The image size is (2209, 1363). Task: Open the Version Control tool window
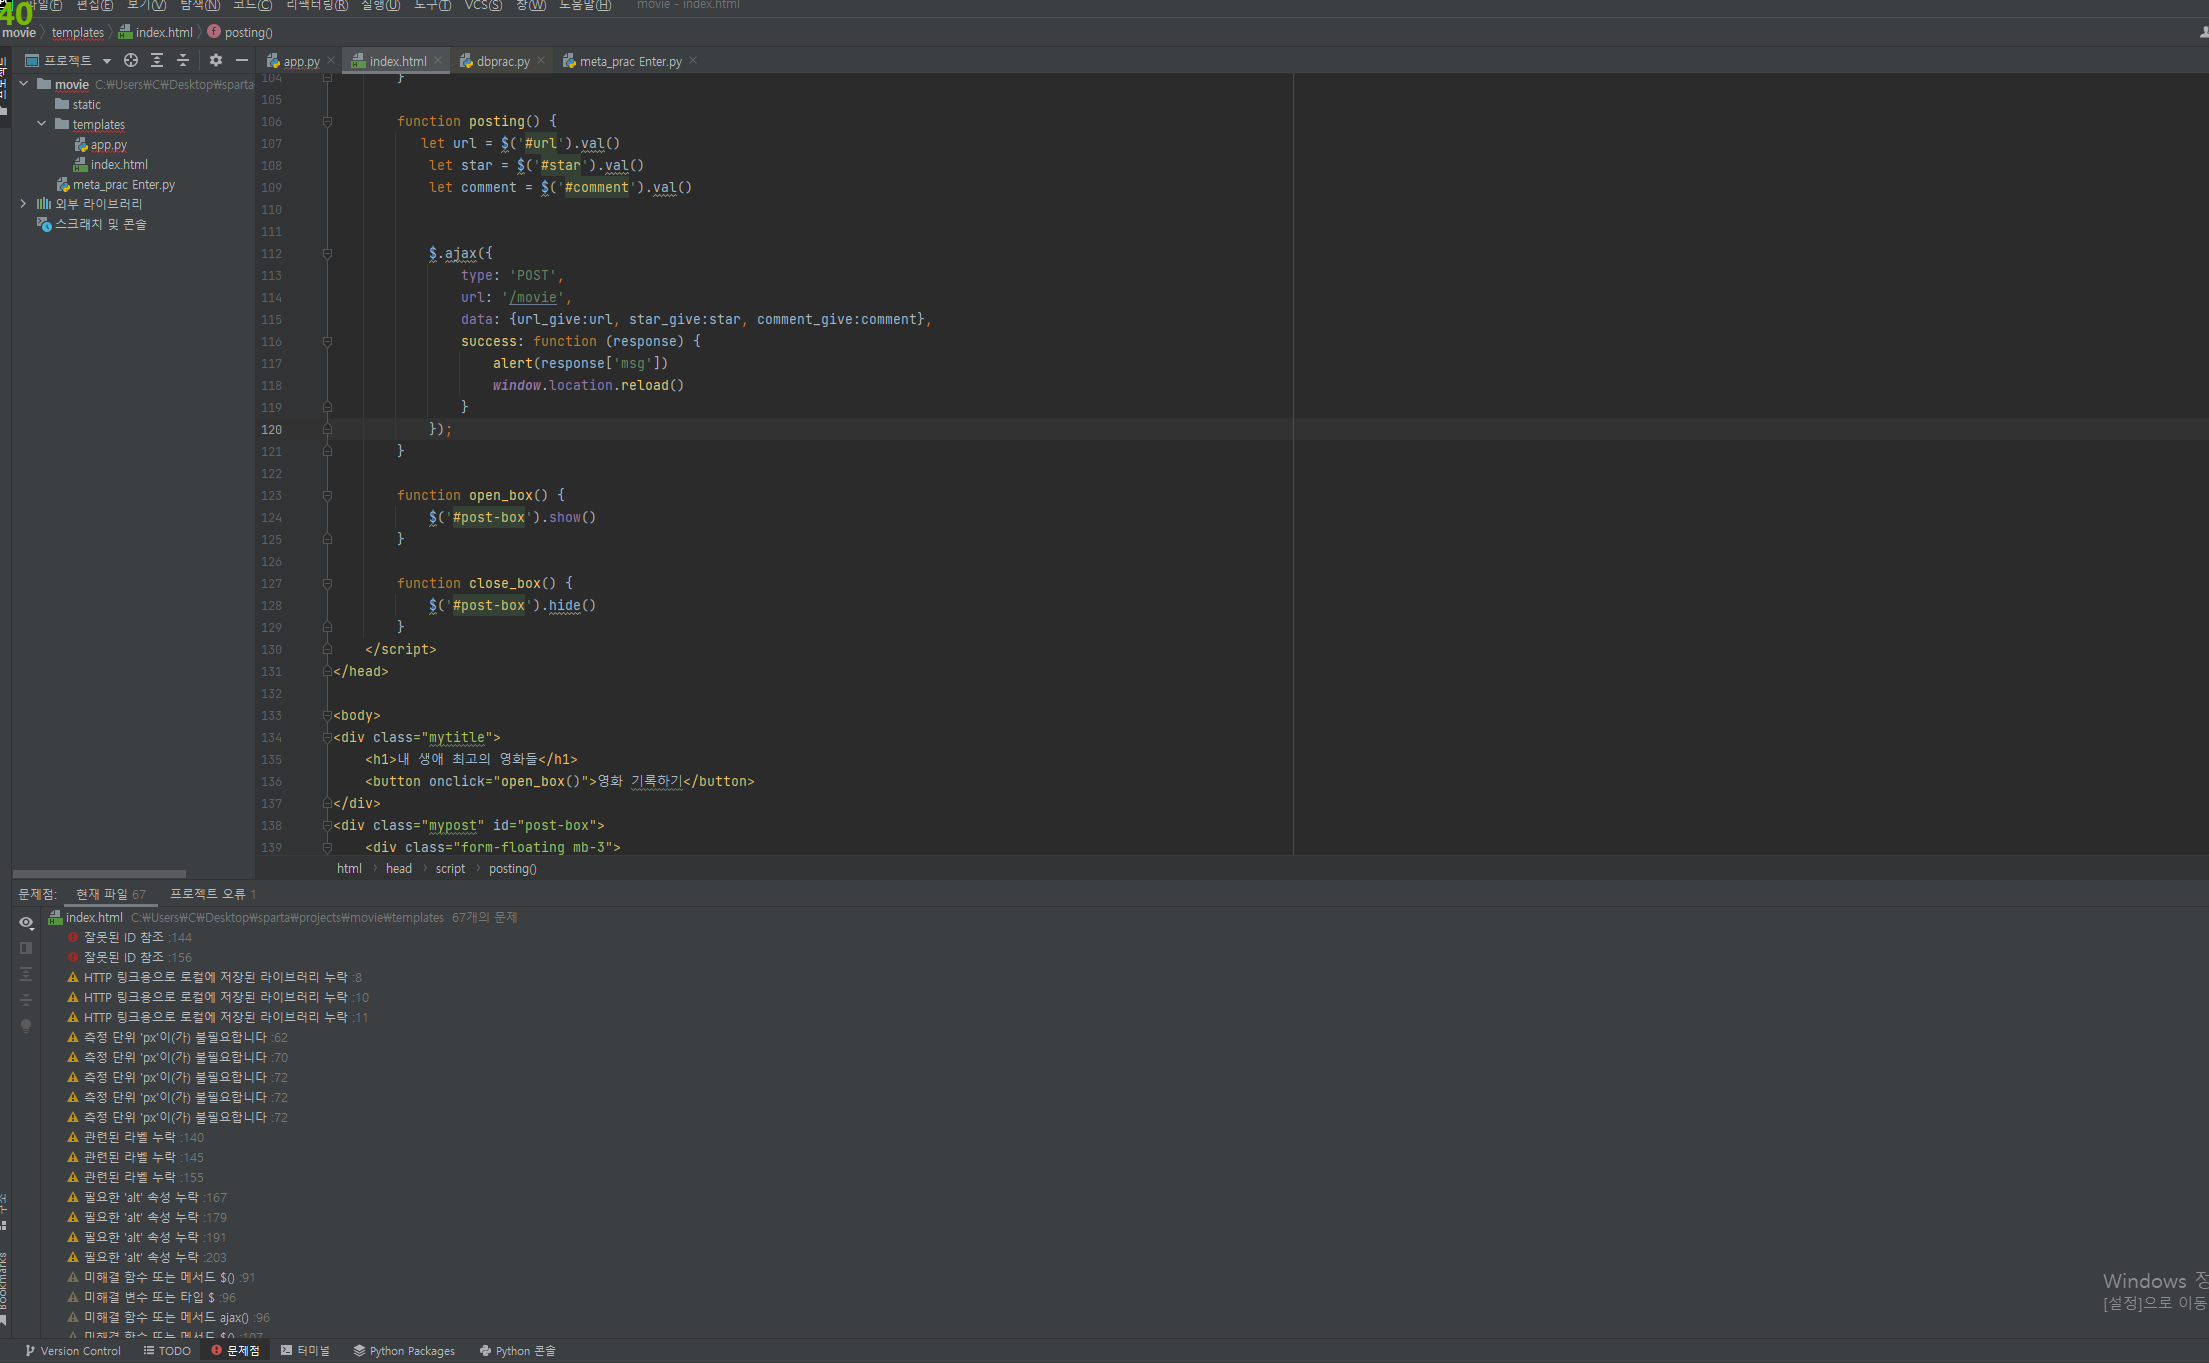pyautogui.click(x=72, y=1351)
